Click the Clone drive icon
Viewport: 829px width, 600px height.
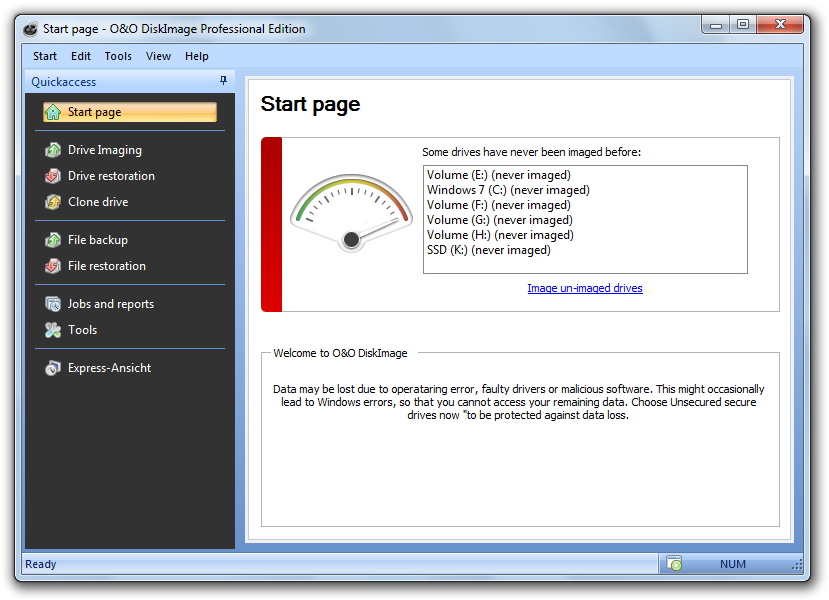pyautogui.click(x=53, y=202)
